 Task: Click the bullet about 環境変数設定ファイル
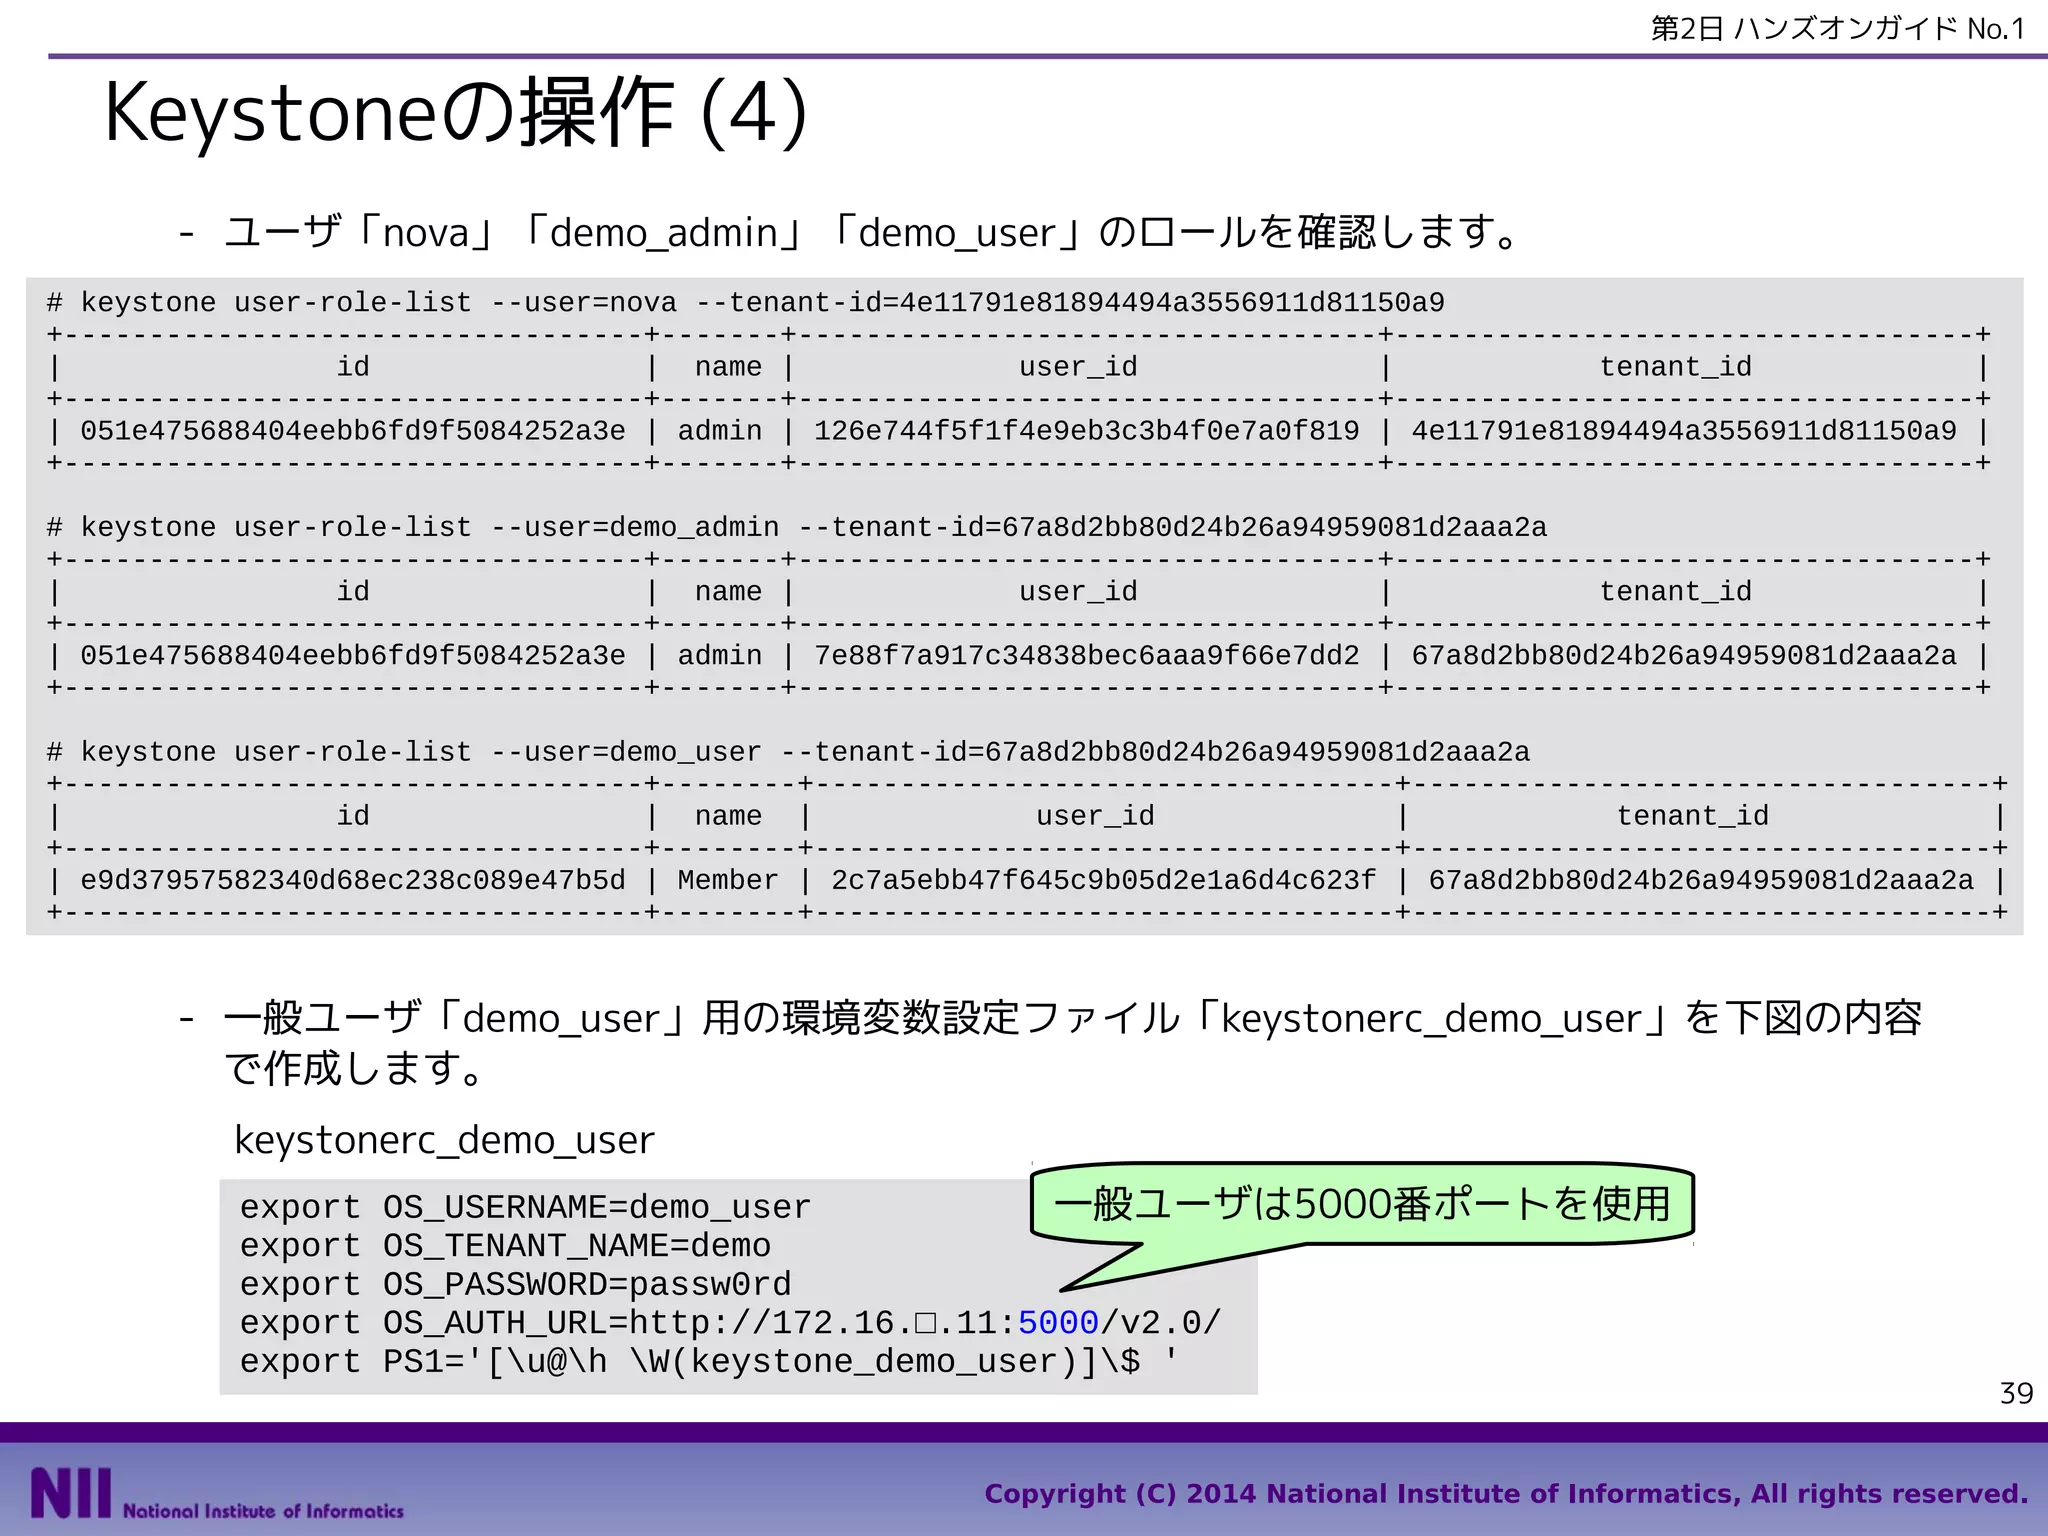coord(1072,1043)
